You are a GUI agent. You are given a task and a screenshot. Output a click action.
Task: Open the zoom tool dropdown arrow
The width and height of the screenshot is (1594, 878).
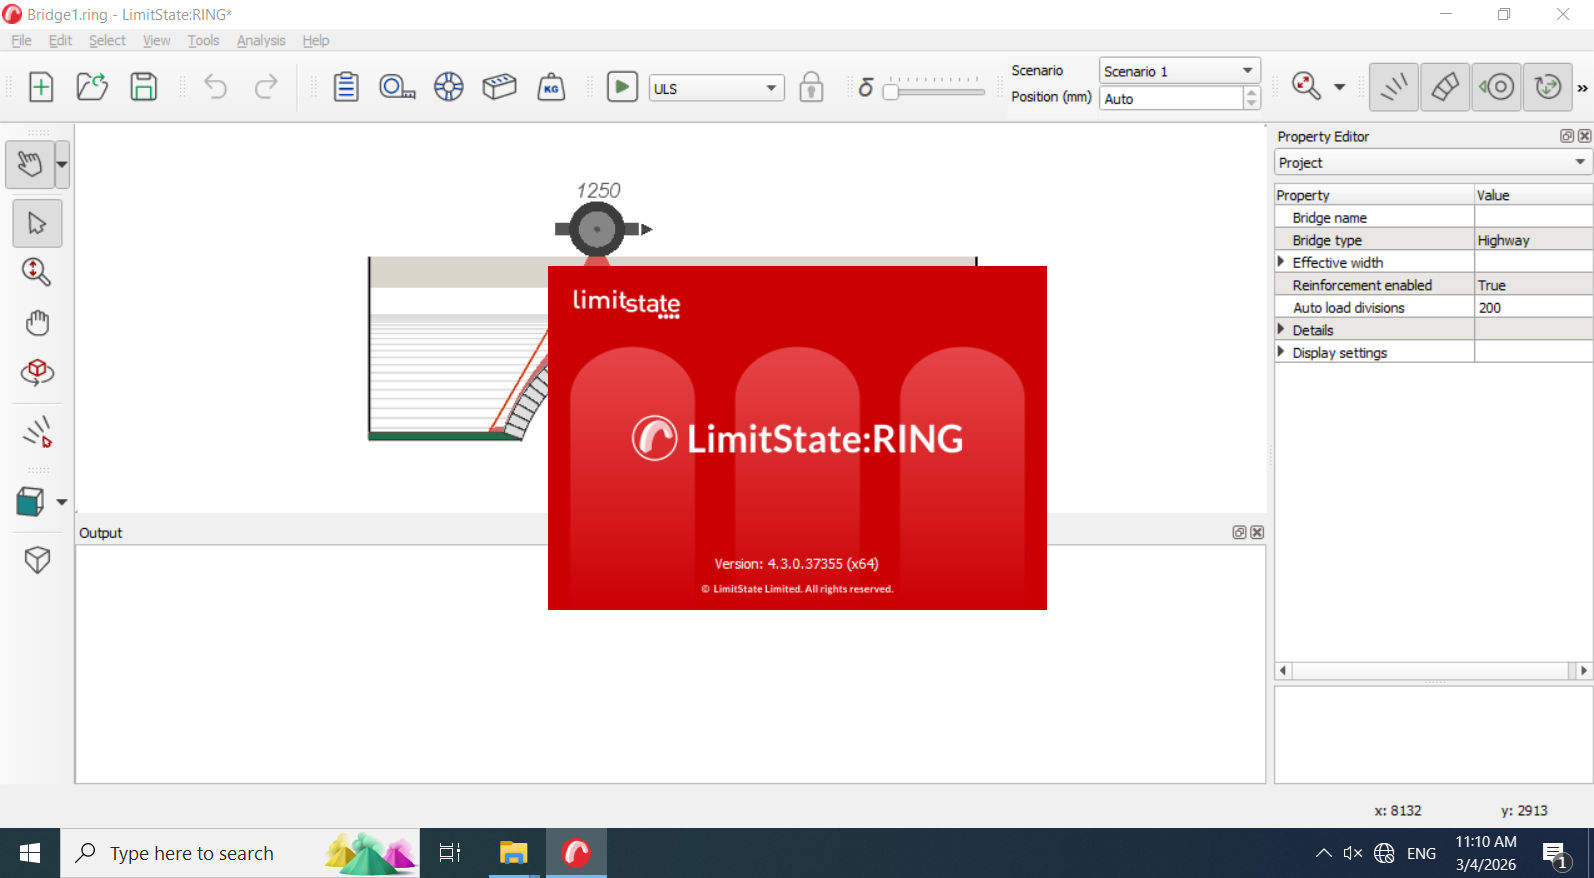pyautogui.click(x=1340, y=87)
